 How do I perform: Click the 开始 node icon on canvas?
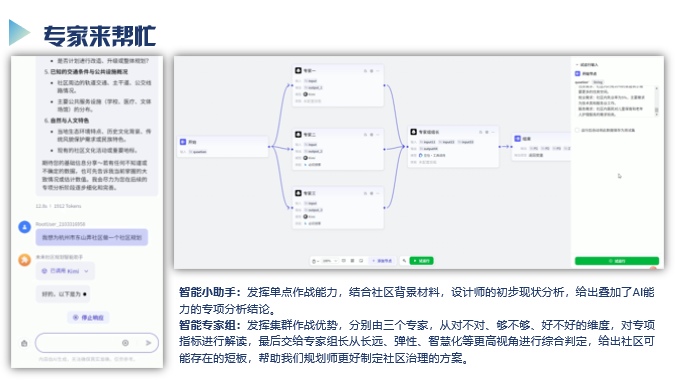point(183,141)
